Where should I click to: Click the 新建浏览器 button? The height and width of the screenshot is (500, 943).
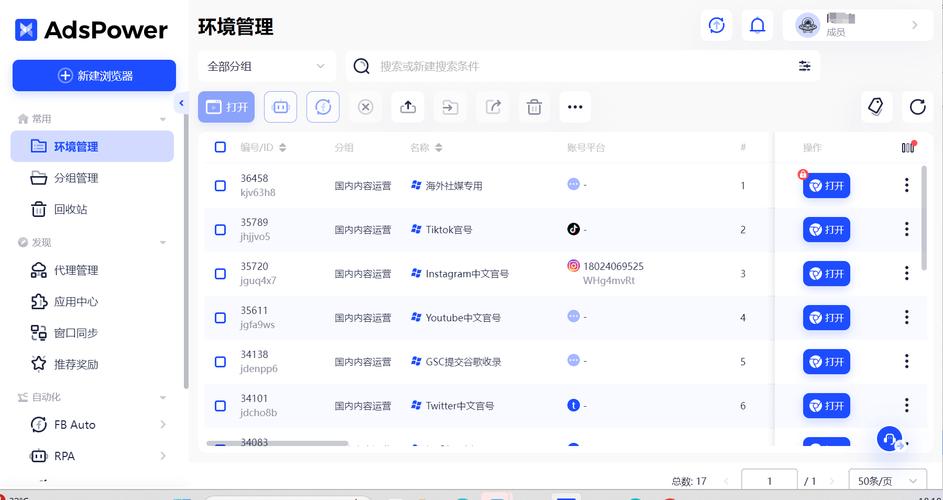click(94, 76)
